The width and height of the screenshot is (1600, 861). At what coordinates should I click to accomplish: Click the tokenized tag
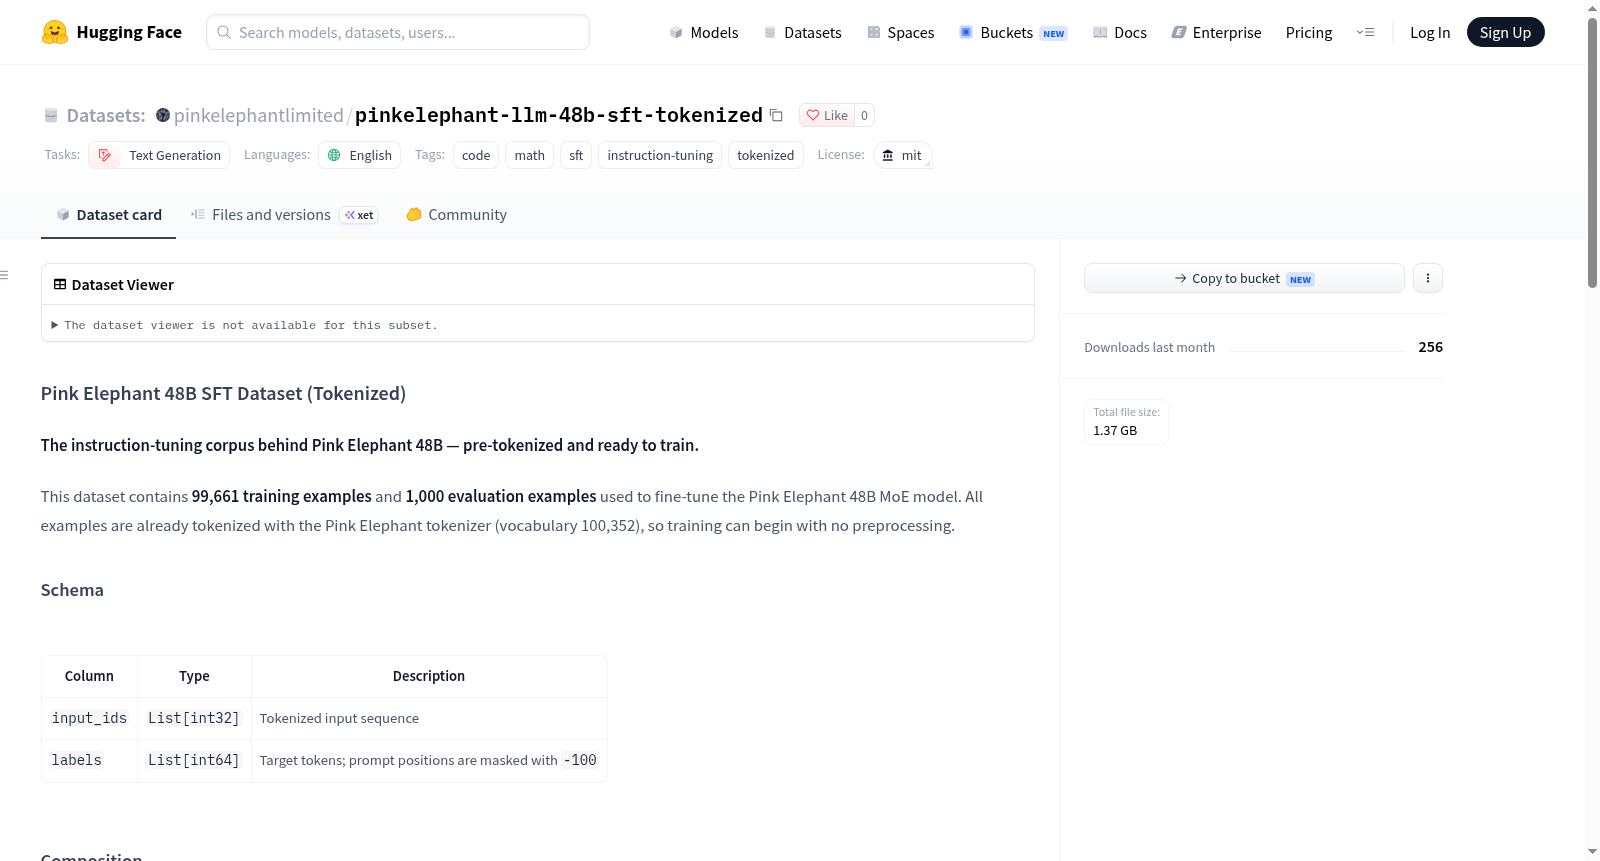pos(766,155)
